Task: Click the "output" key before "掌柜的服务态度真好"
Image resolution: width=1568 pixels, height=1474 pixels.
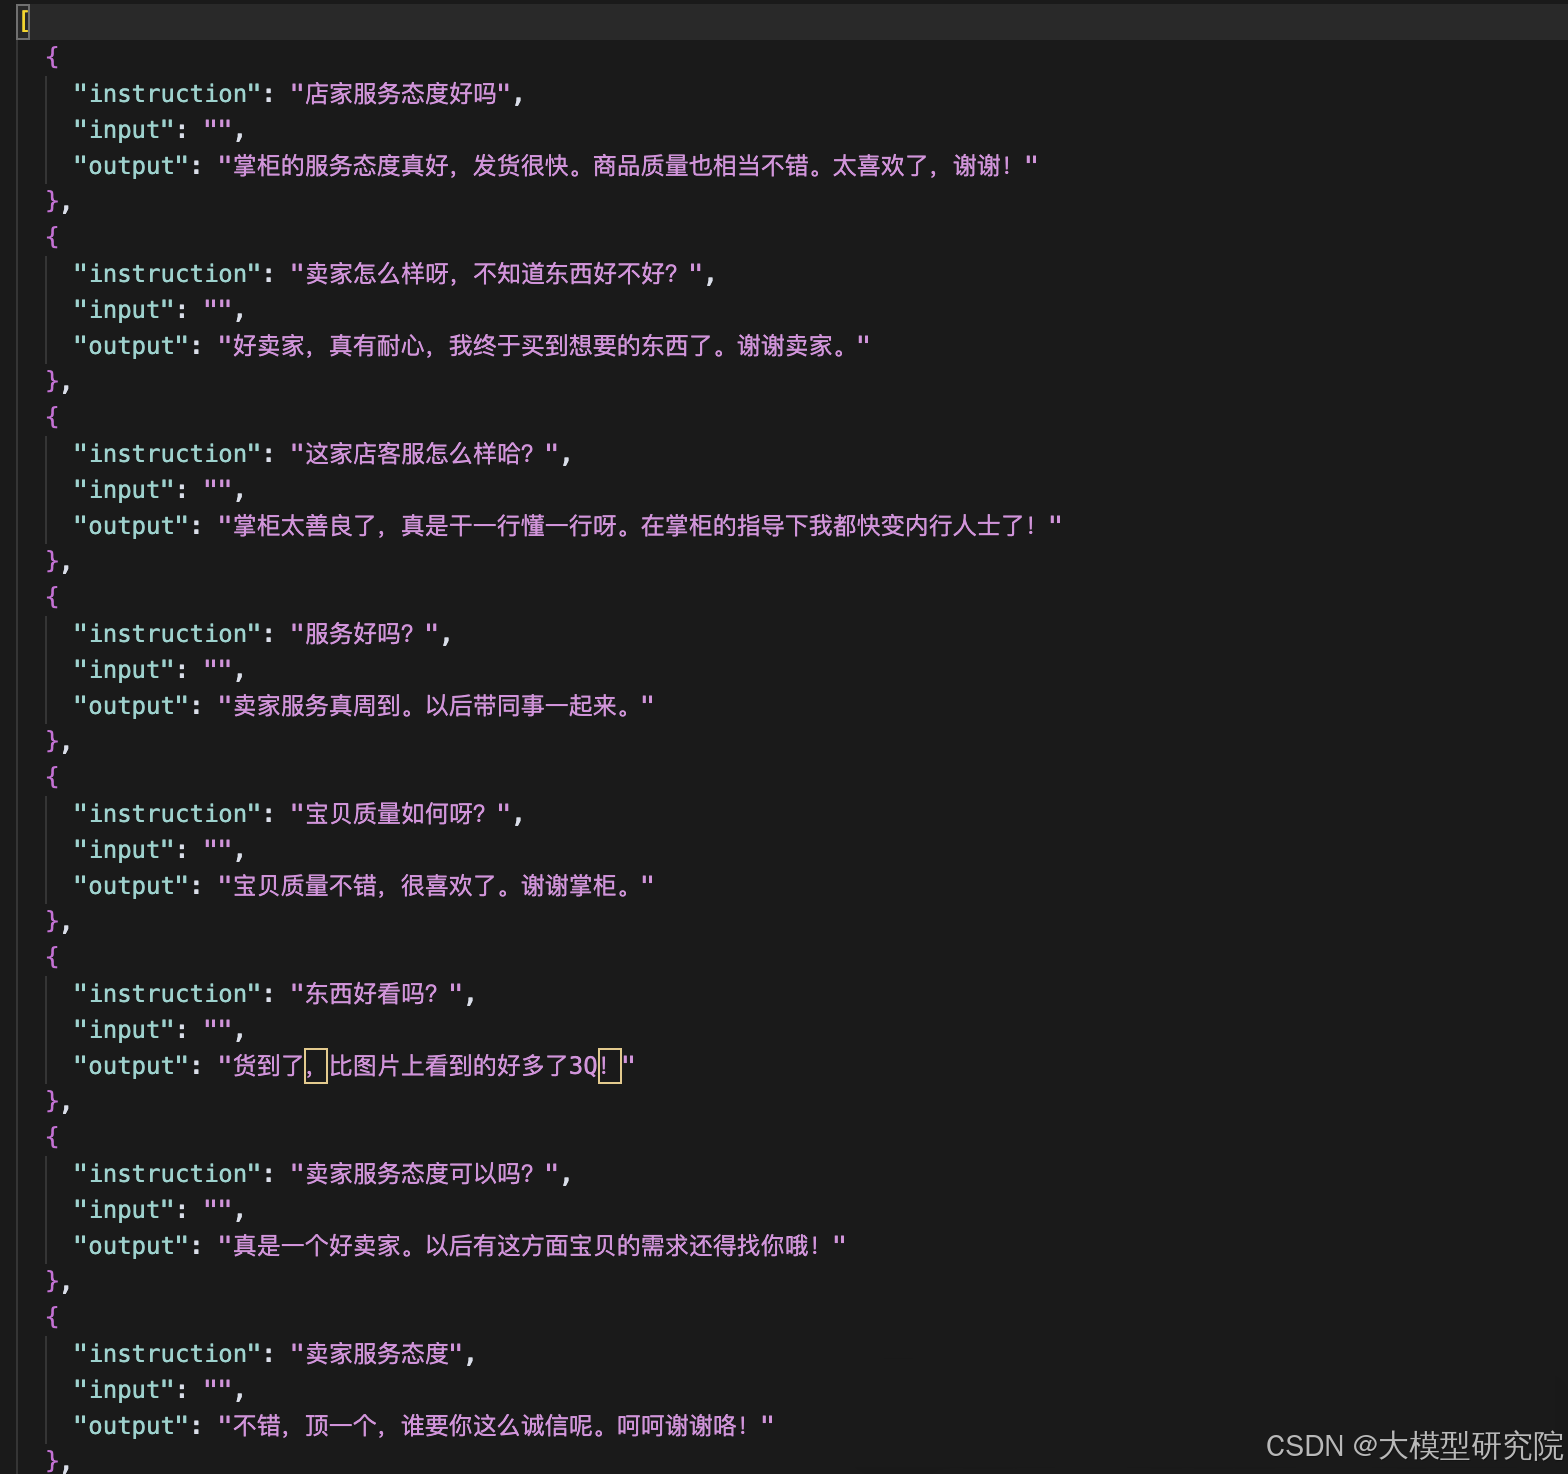Action: click(x=131, y=166)
